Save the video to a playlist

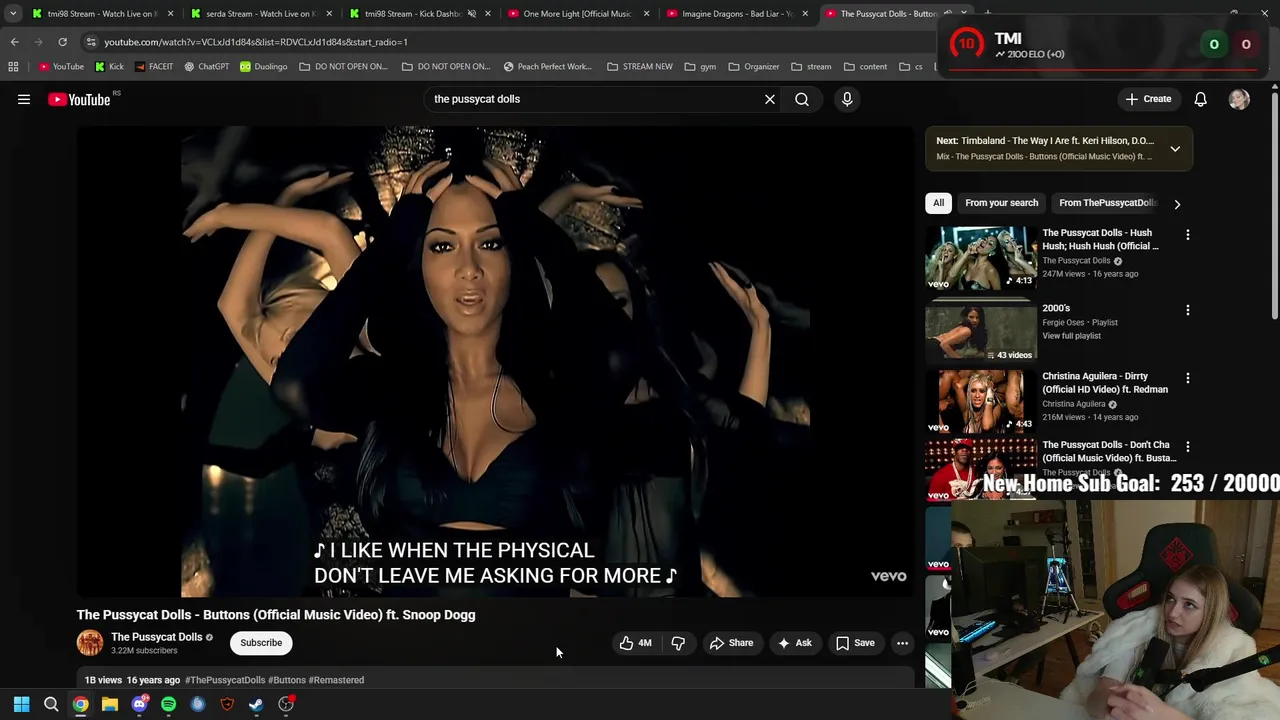855,643
